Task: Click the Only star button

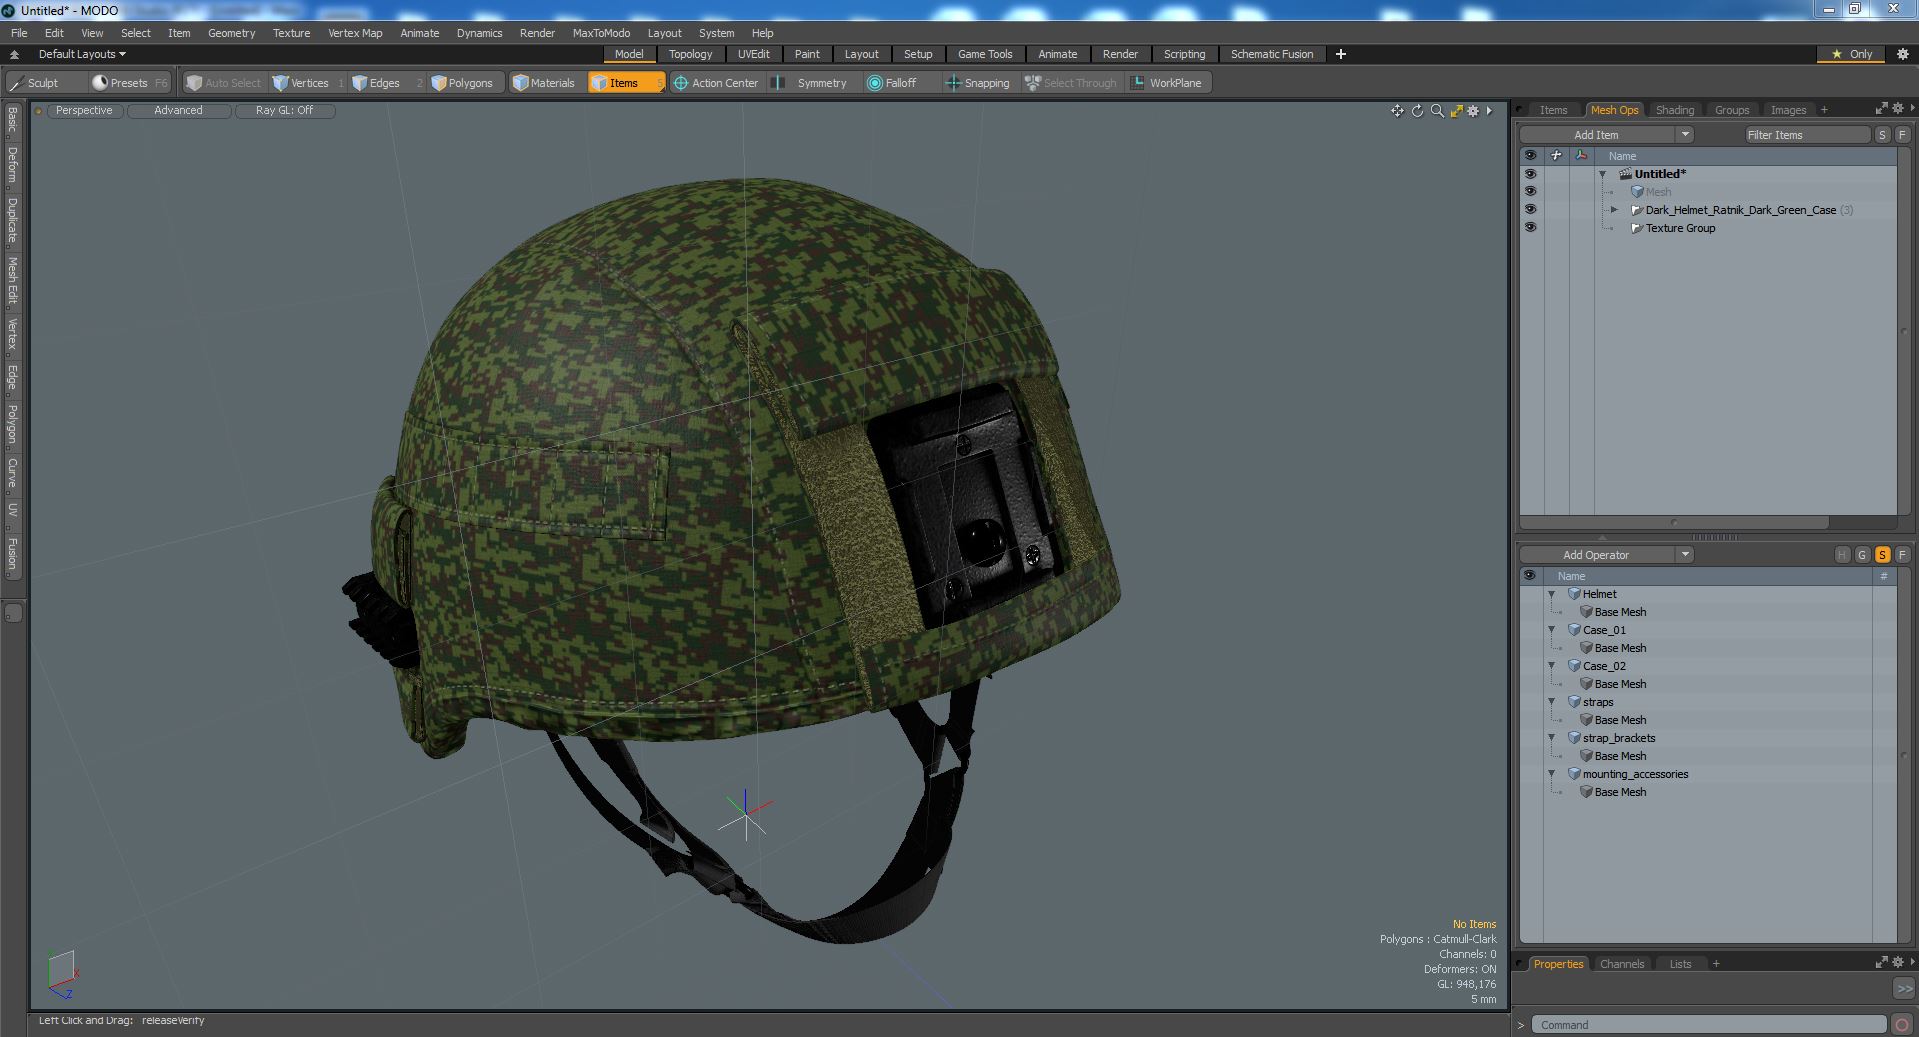Action: click(x=1852, y=54)
